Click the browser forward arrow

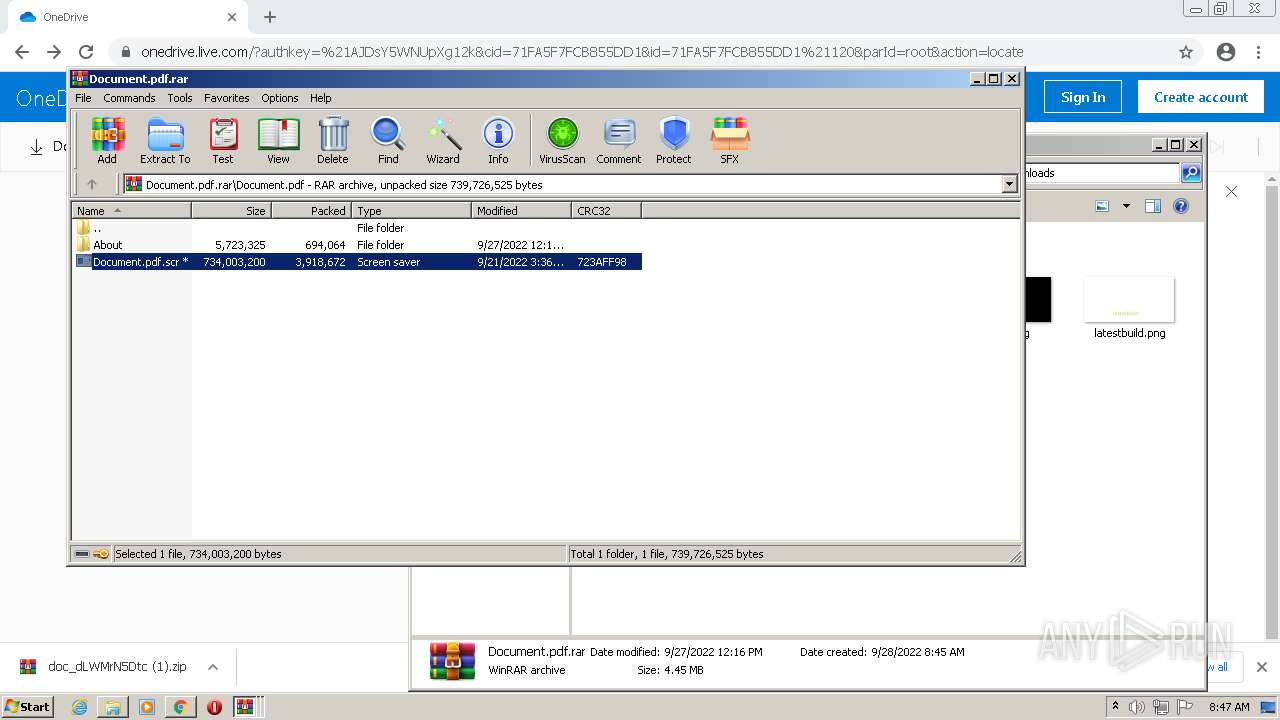(x=54, y=52)
